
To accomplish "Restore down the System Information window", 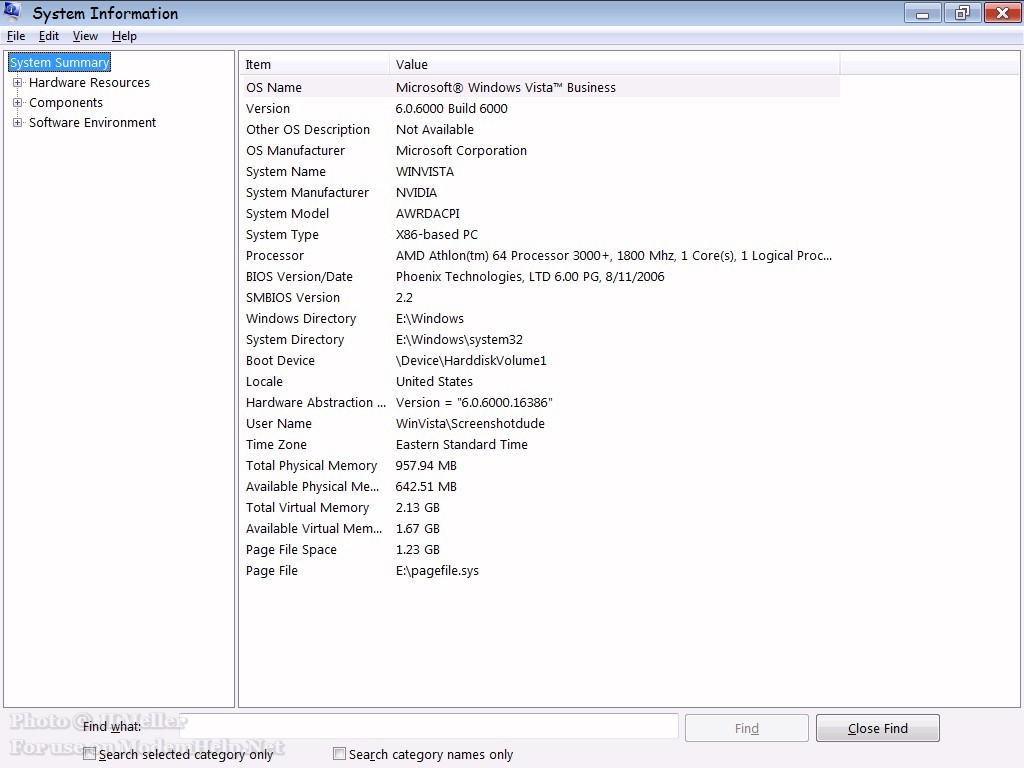I will pos(962,13).
